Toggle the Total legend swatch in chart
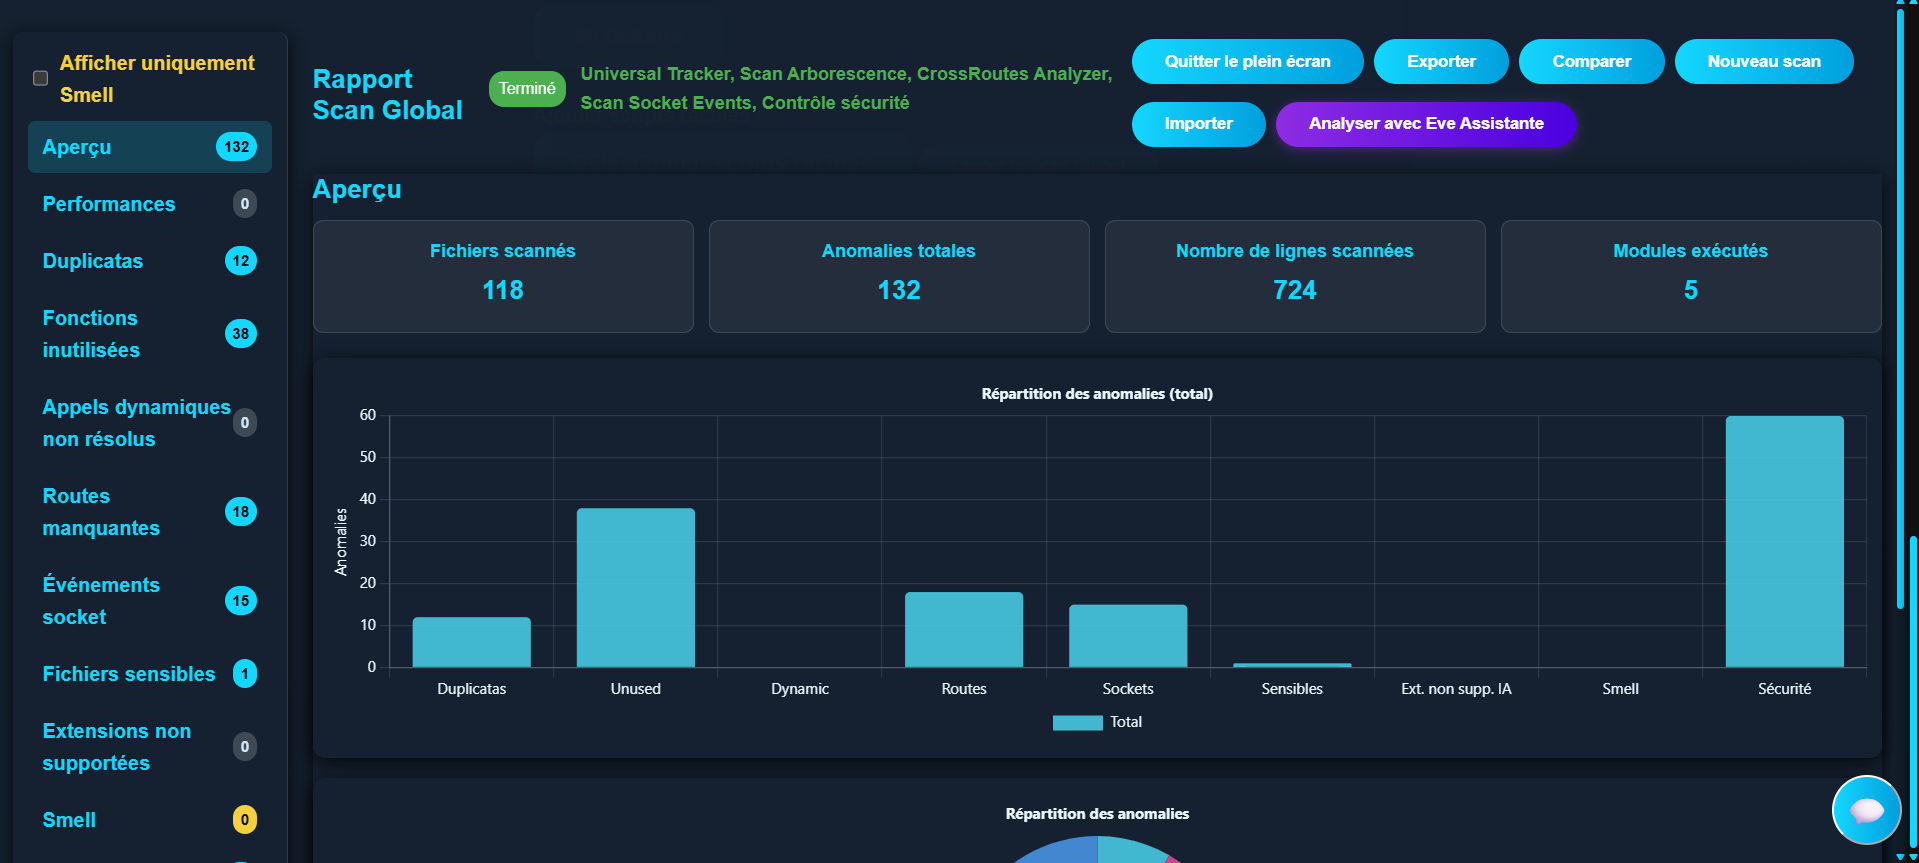 click(x=1077, y=722)
